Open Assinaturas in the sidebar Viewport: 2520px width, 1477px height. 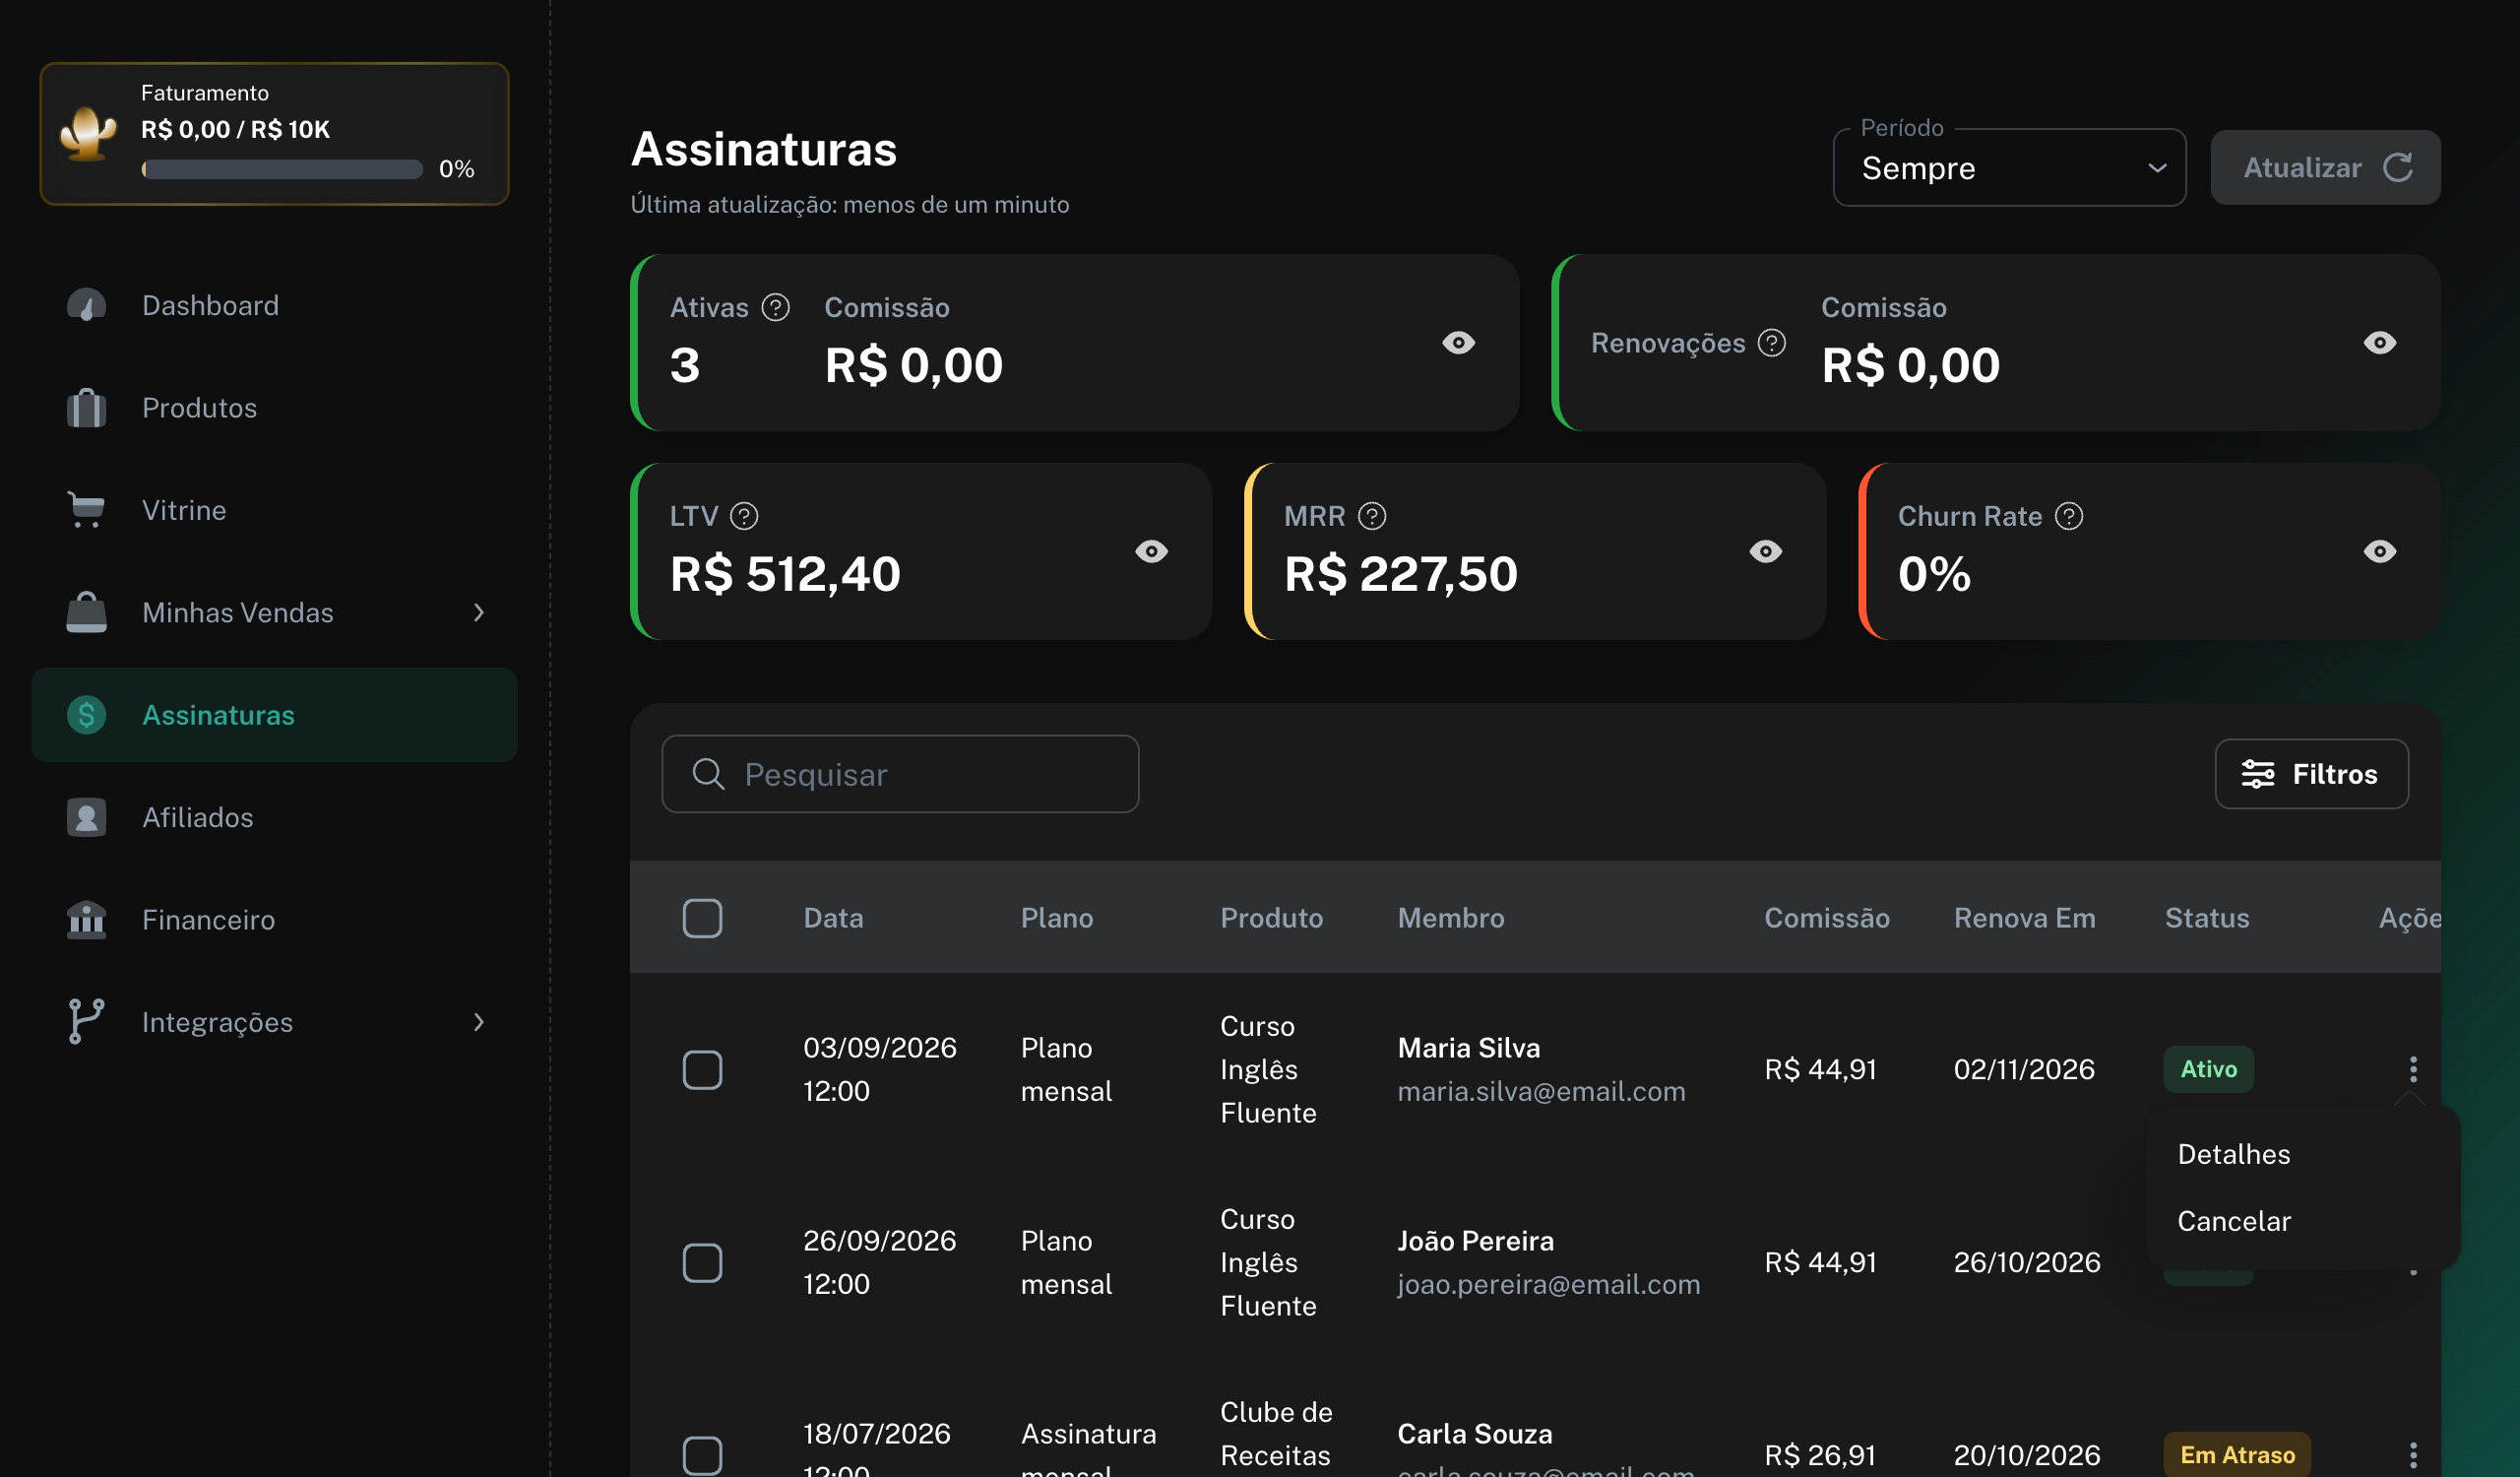point(274,715)
